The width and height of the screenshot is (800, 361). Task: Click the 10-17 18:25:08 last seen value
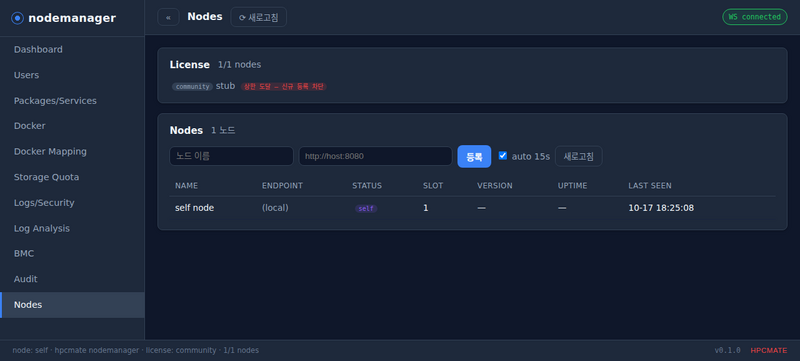coord(661,208)
